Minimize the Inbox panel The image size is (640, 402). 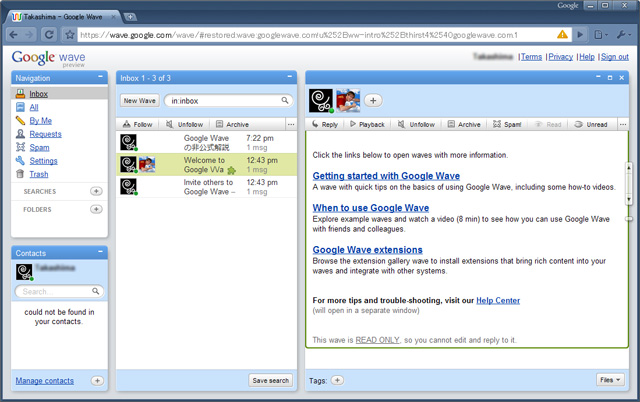coord(290,77)
